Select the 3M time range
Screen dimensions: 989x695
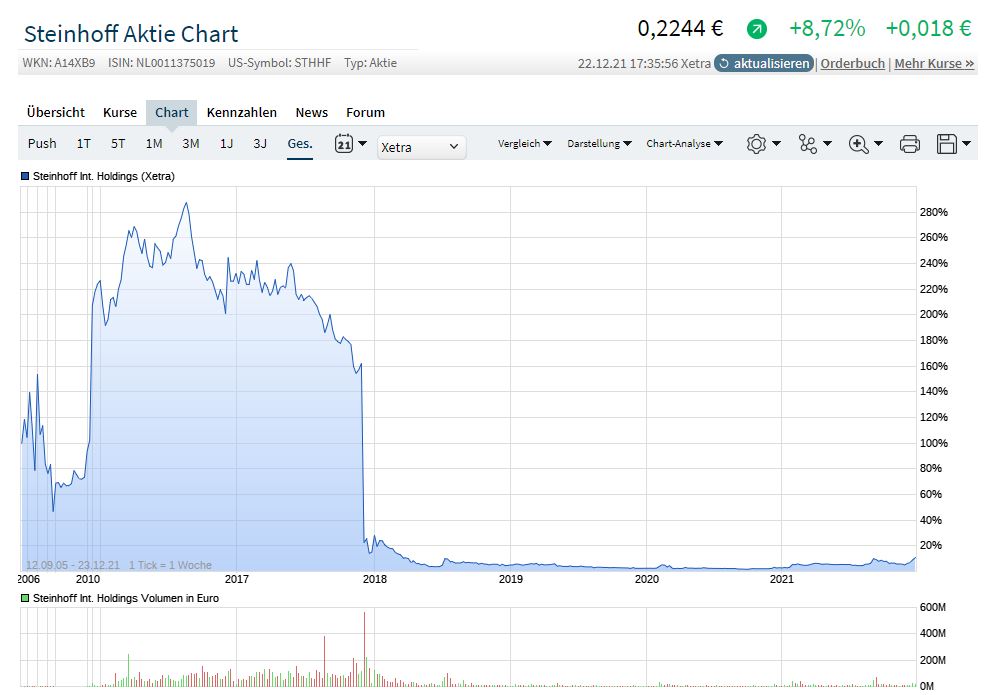point(190,144)
